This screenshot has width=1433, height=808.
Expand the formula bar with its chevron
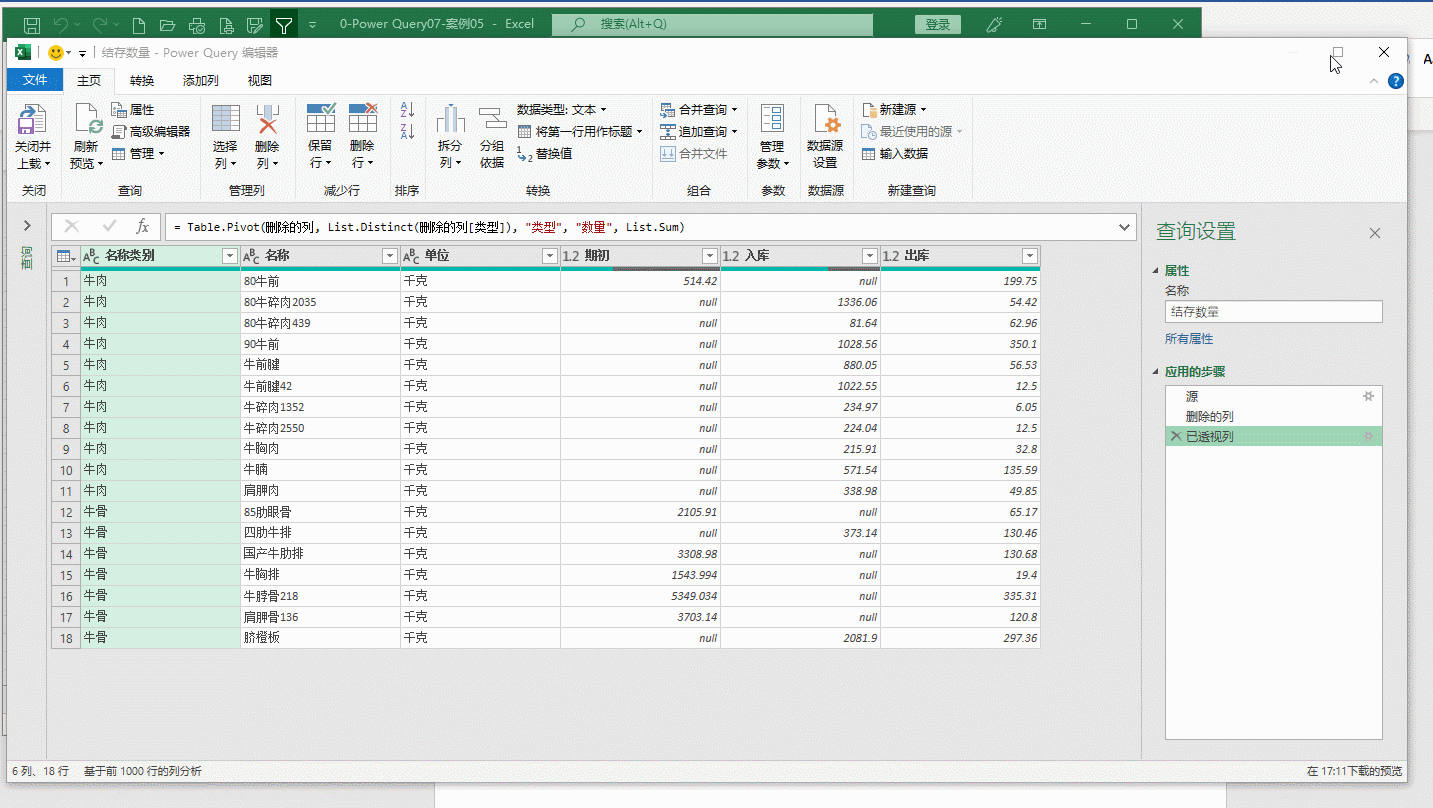pyautogui.click(x=1125, y=228)
